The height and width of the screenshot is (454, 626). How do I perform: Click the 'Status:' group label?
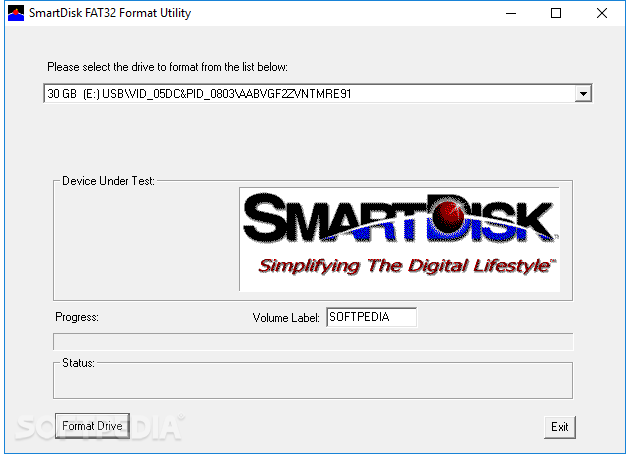coord(78,363)
